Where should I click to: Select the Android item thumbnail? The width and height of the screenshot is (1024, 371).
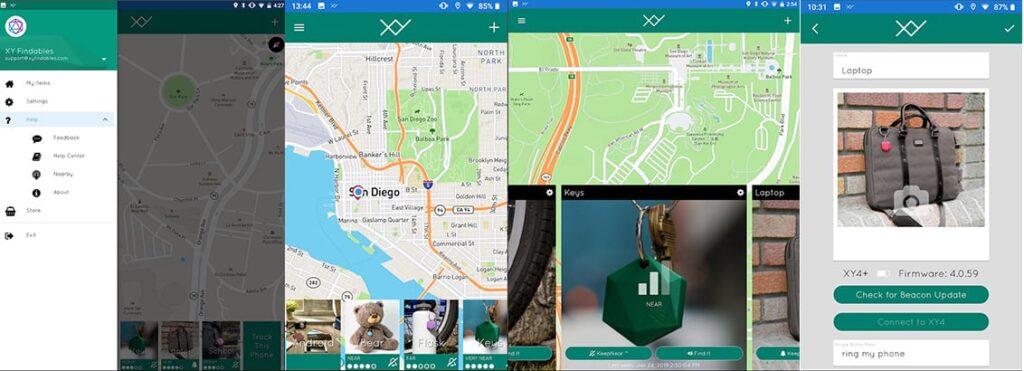313,327
